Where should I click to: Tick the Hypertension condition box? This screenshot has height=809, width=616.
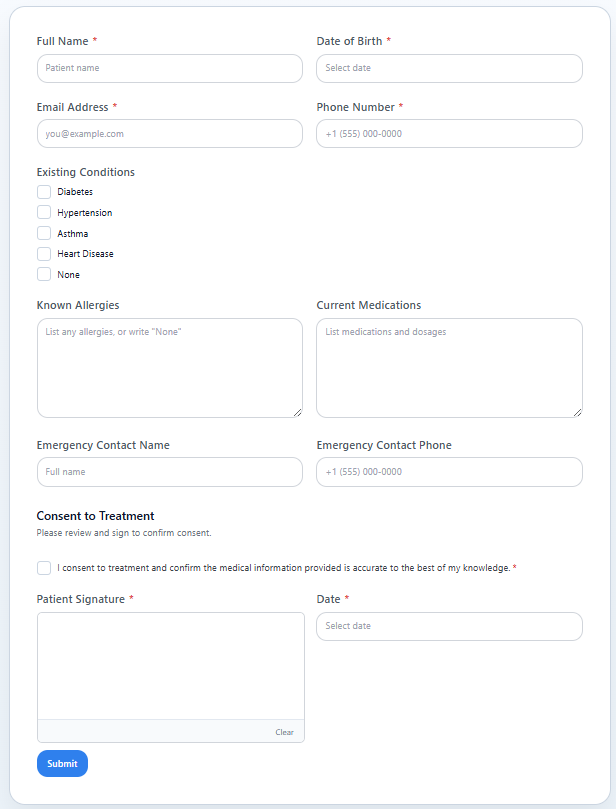[x=44, y=213]
